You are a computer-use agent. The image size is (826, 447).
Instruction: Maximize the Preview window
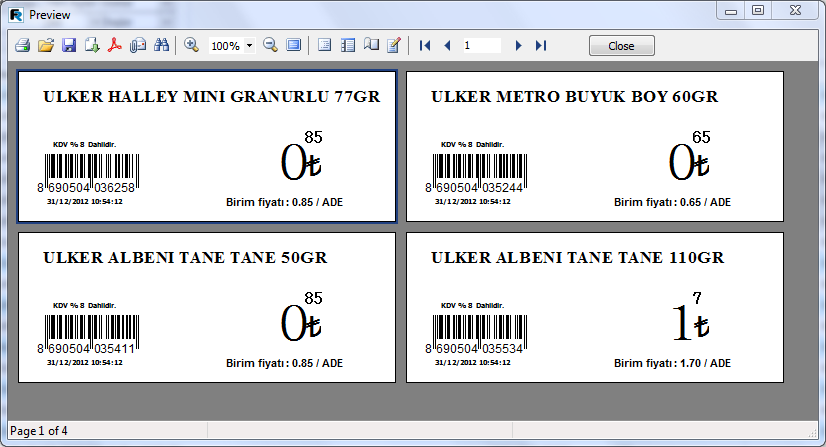758,11
